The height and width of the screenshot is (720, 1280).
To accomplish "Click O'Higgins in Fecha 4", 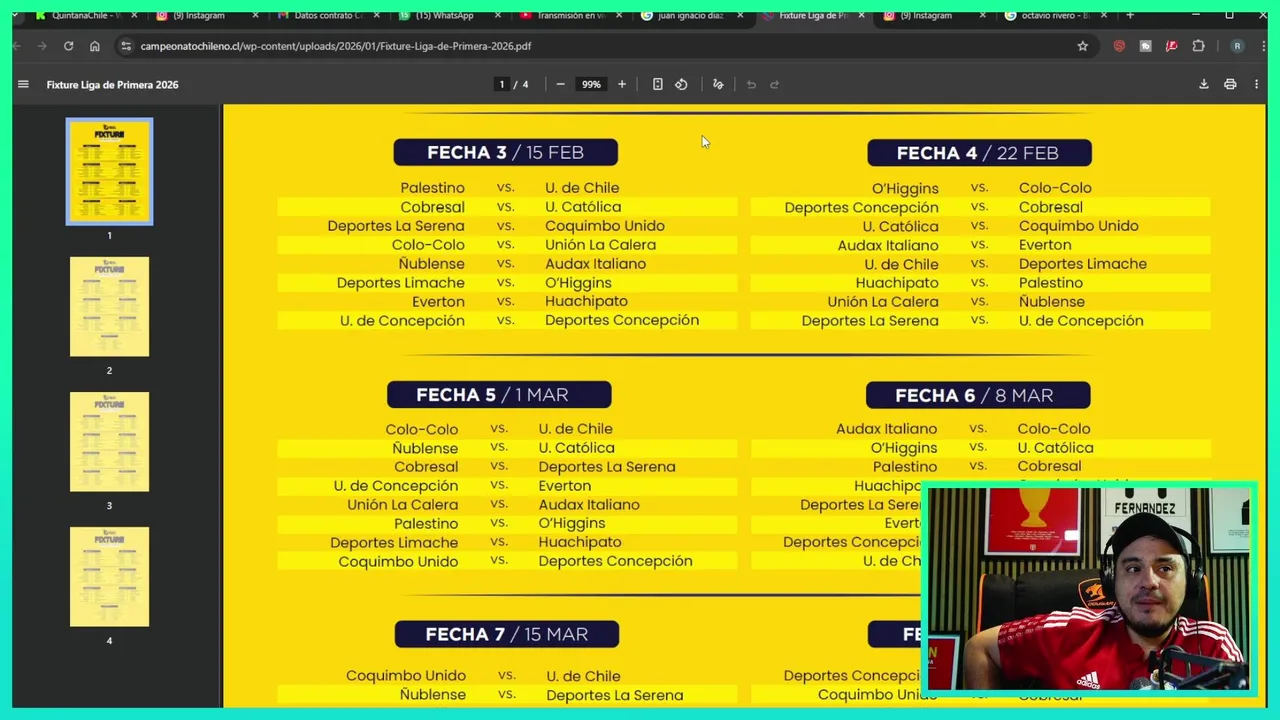I will tap(905, 188).
